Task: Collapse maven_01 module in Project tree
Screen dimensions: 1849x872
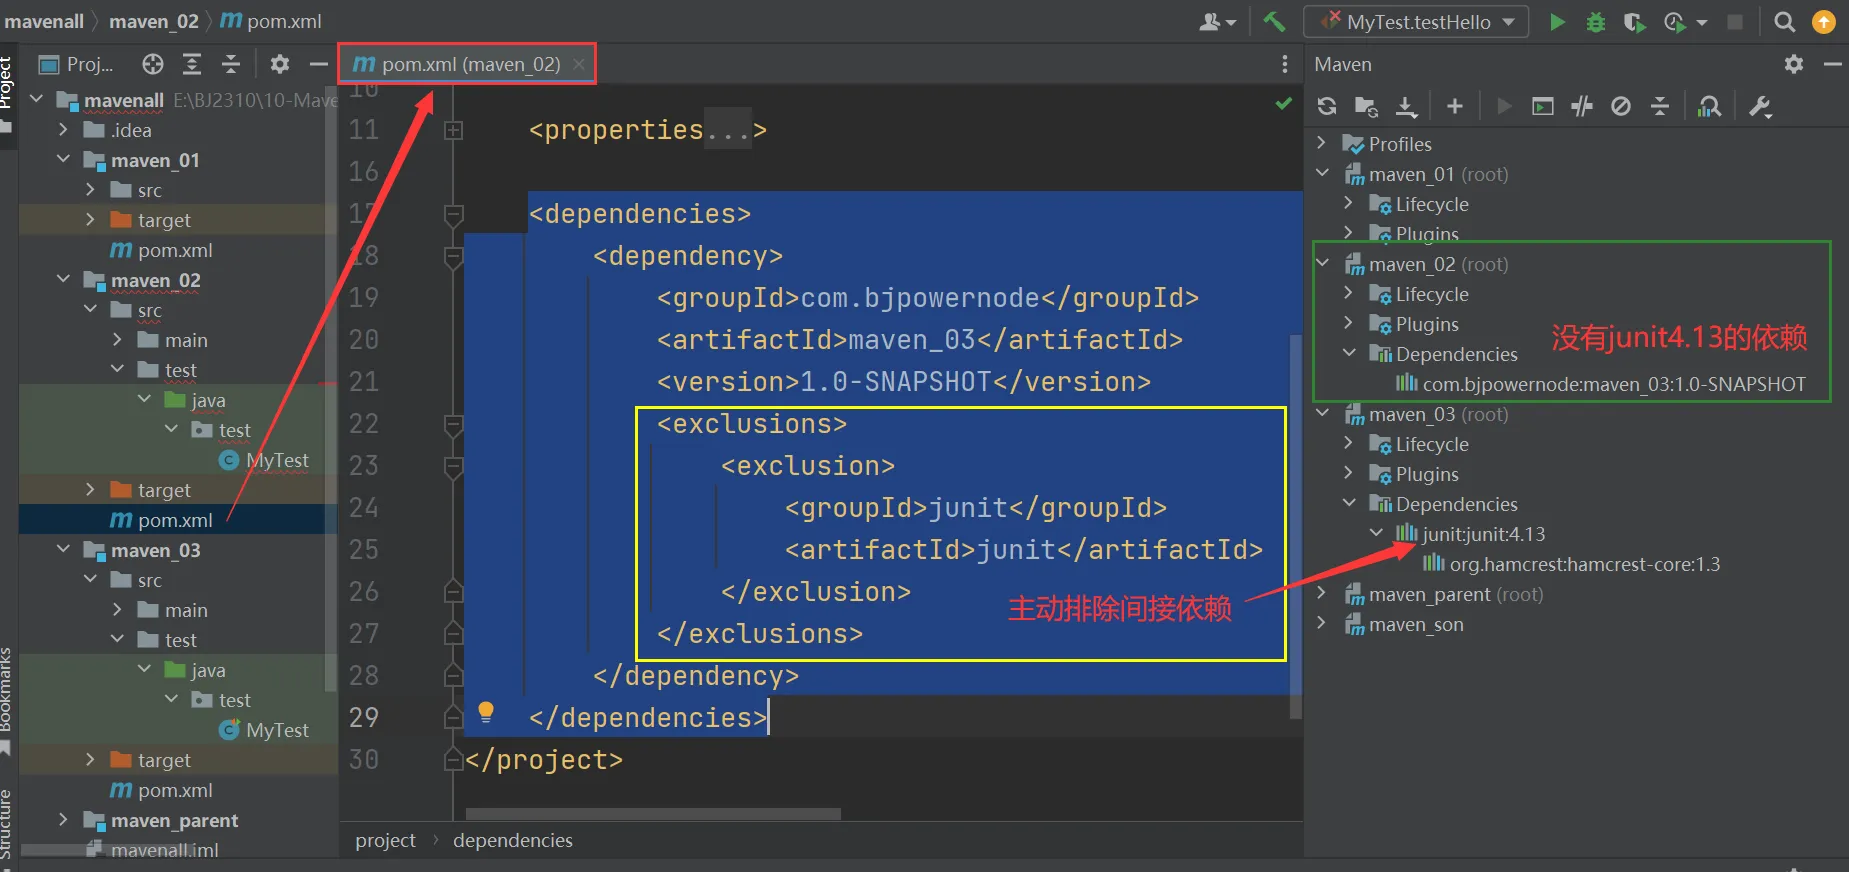Action: click(x=63, y=159)
